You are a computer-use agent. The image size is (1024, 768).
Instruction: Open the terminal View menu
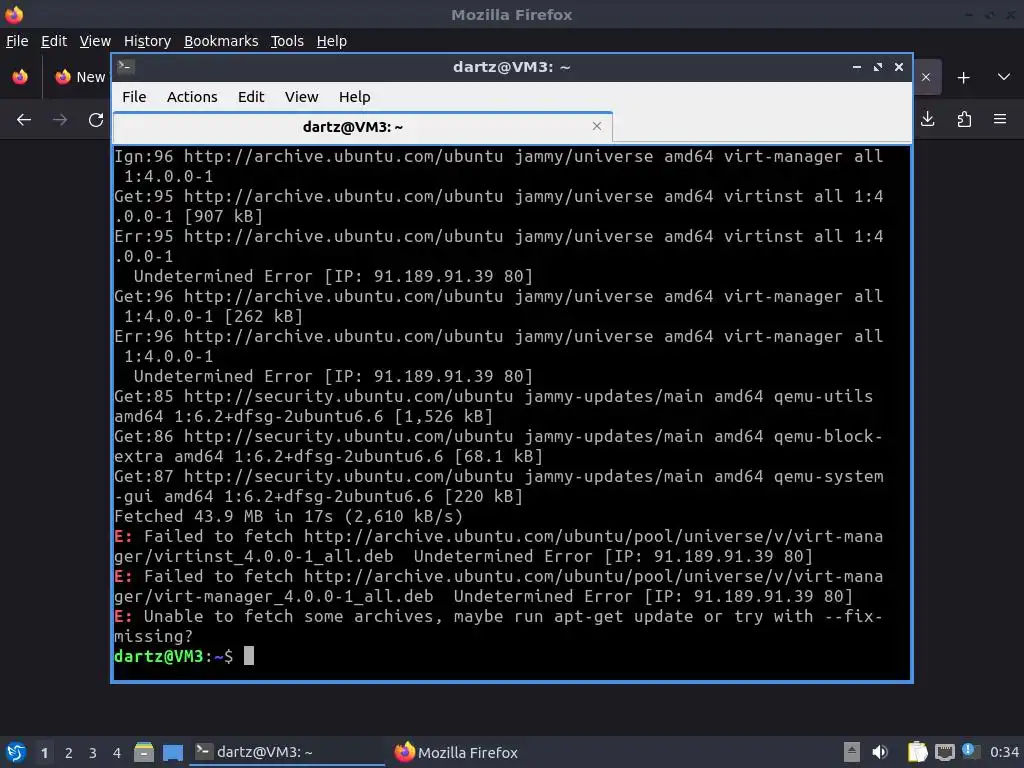[301, 97]
